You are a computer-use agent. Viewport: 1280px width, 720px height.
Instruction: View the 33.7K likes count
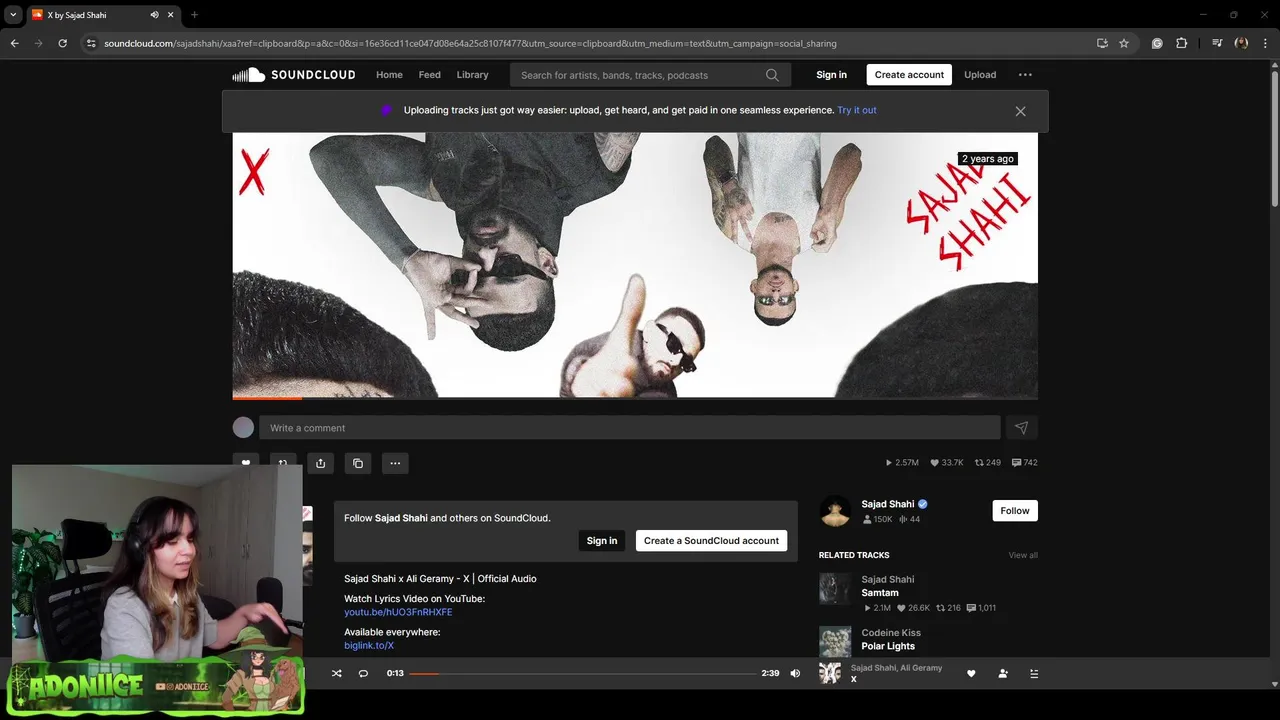pos(947,463)
